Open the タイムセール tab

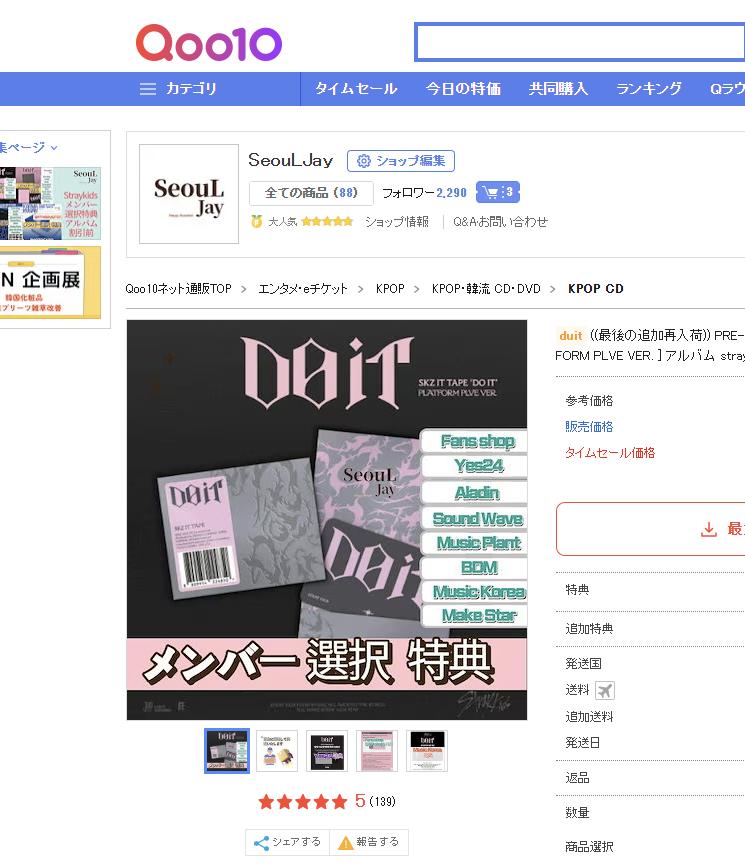tap(356, 89)
